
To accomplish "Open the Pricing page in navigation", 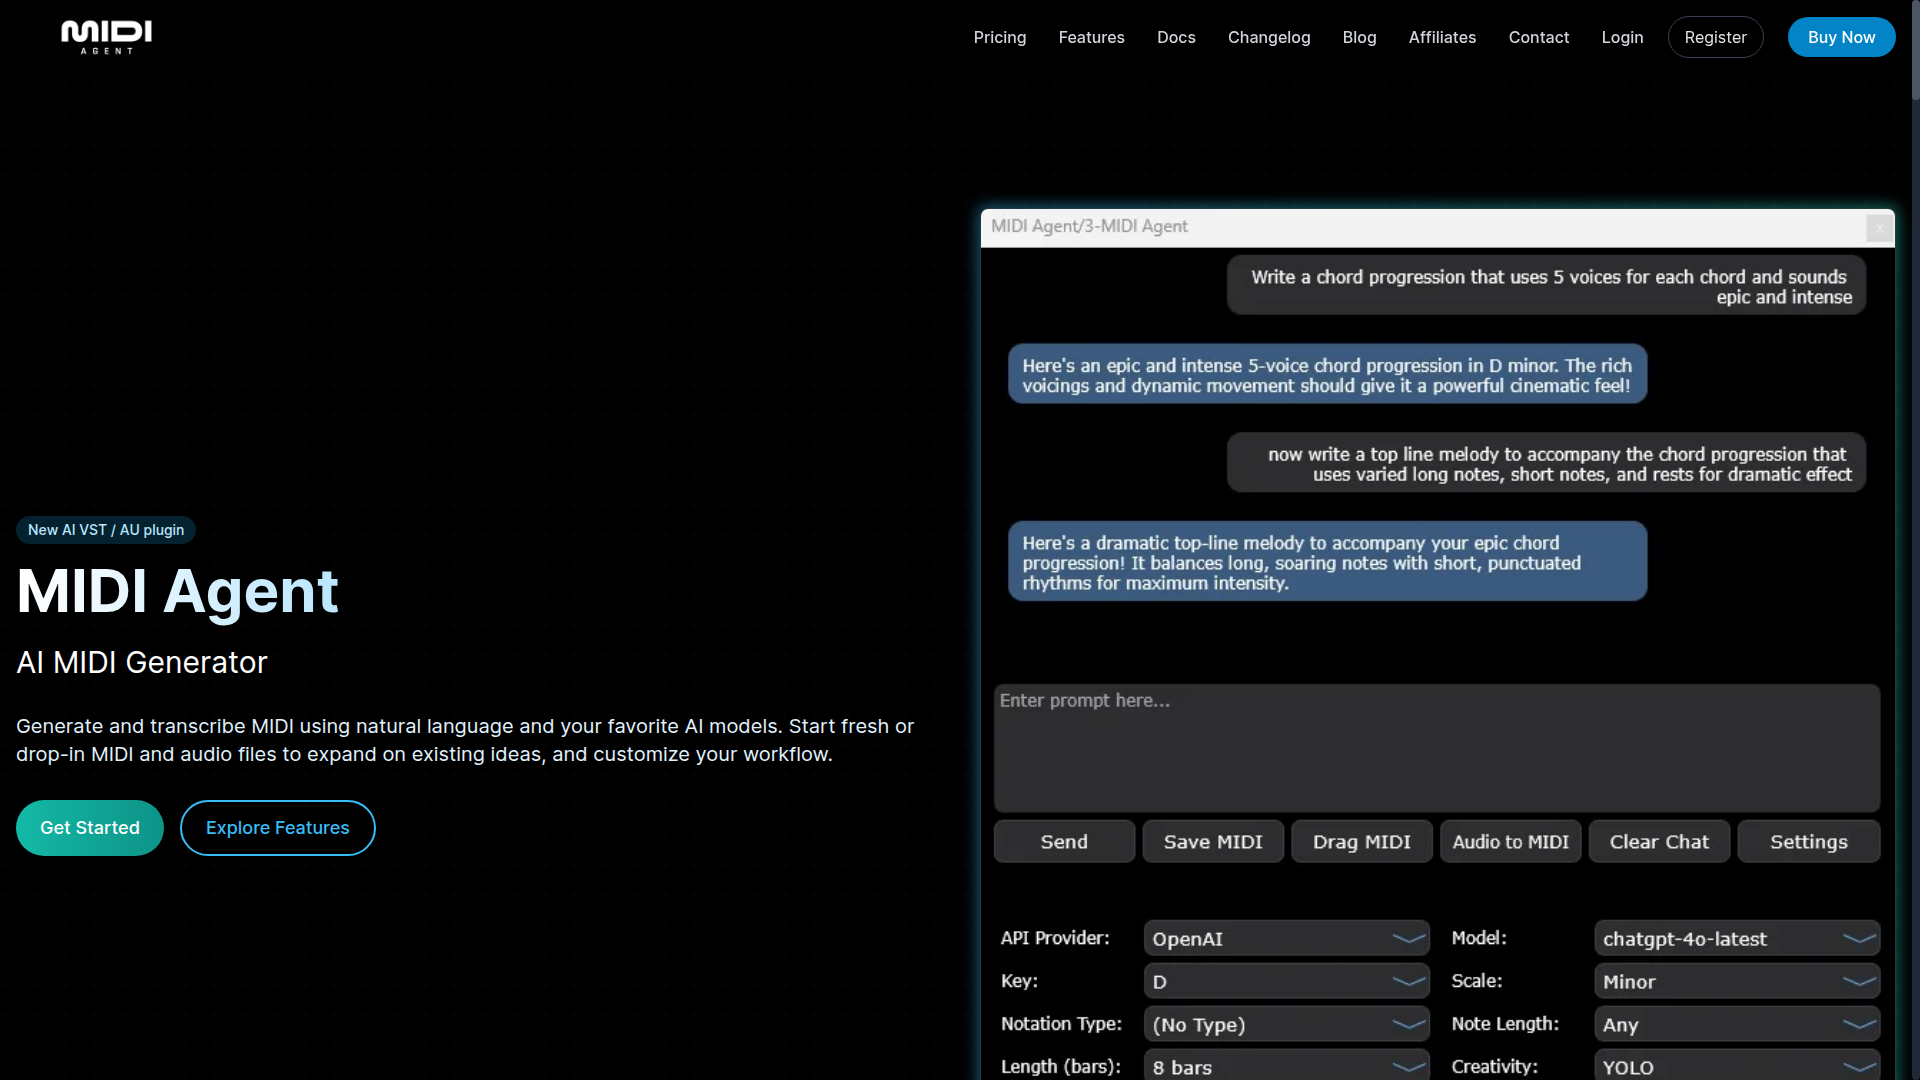I will pos(999,37).
